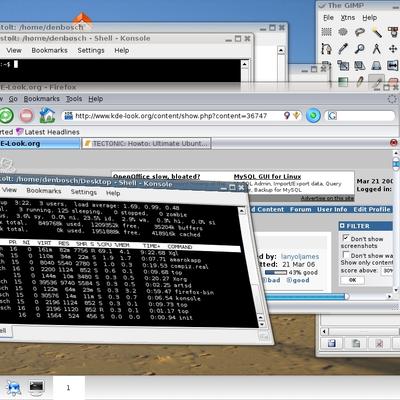Open Go menu in Firefox
The height and width of the screenshot is (400, 400).
tap(13, 99)
